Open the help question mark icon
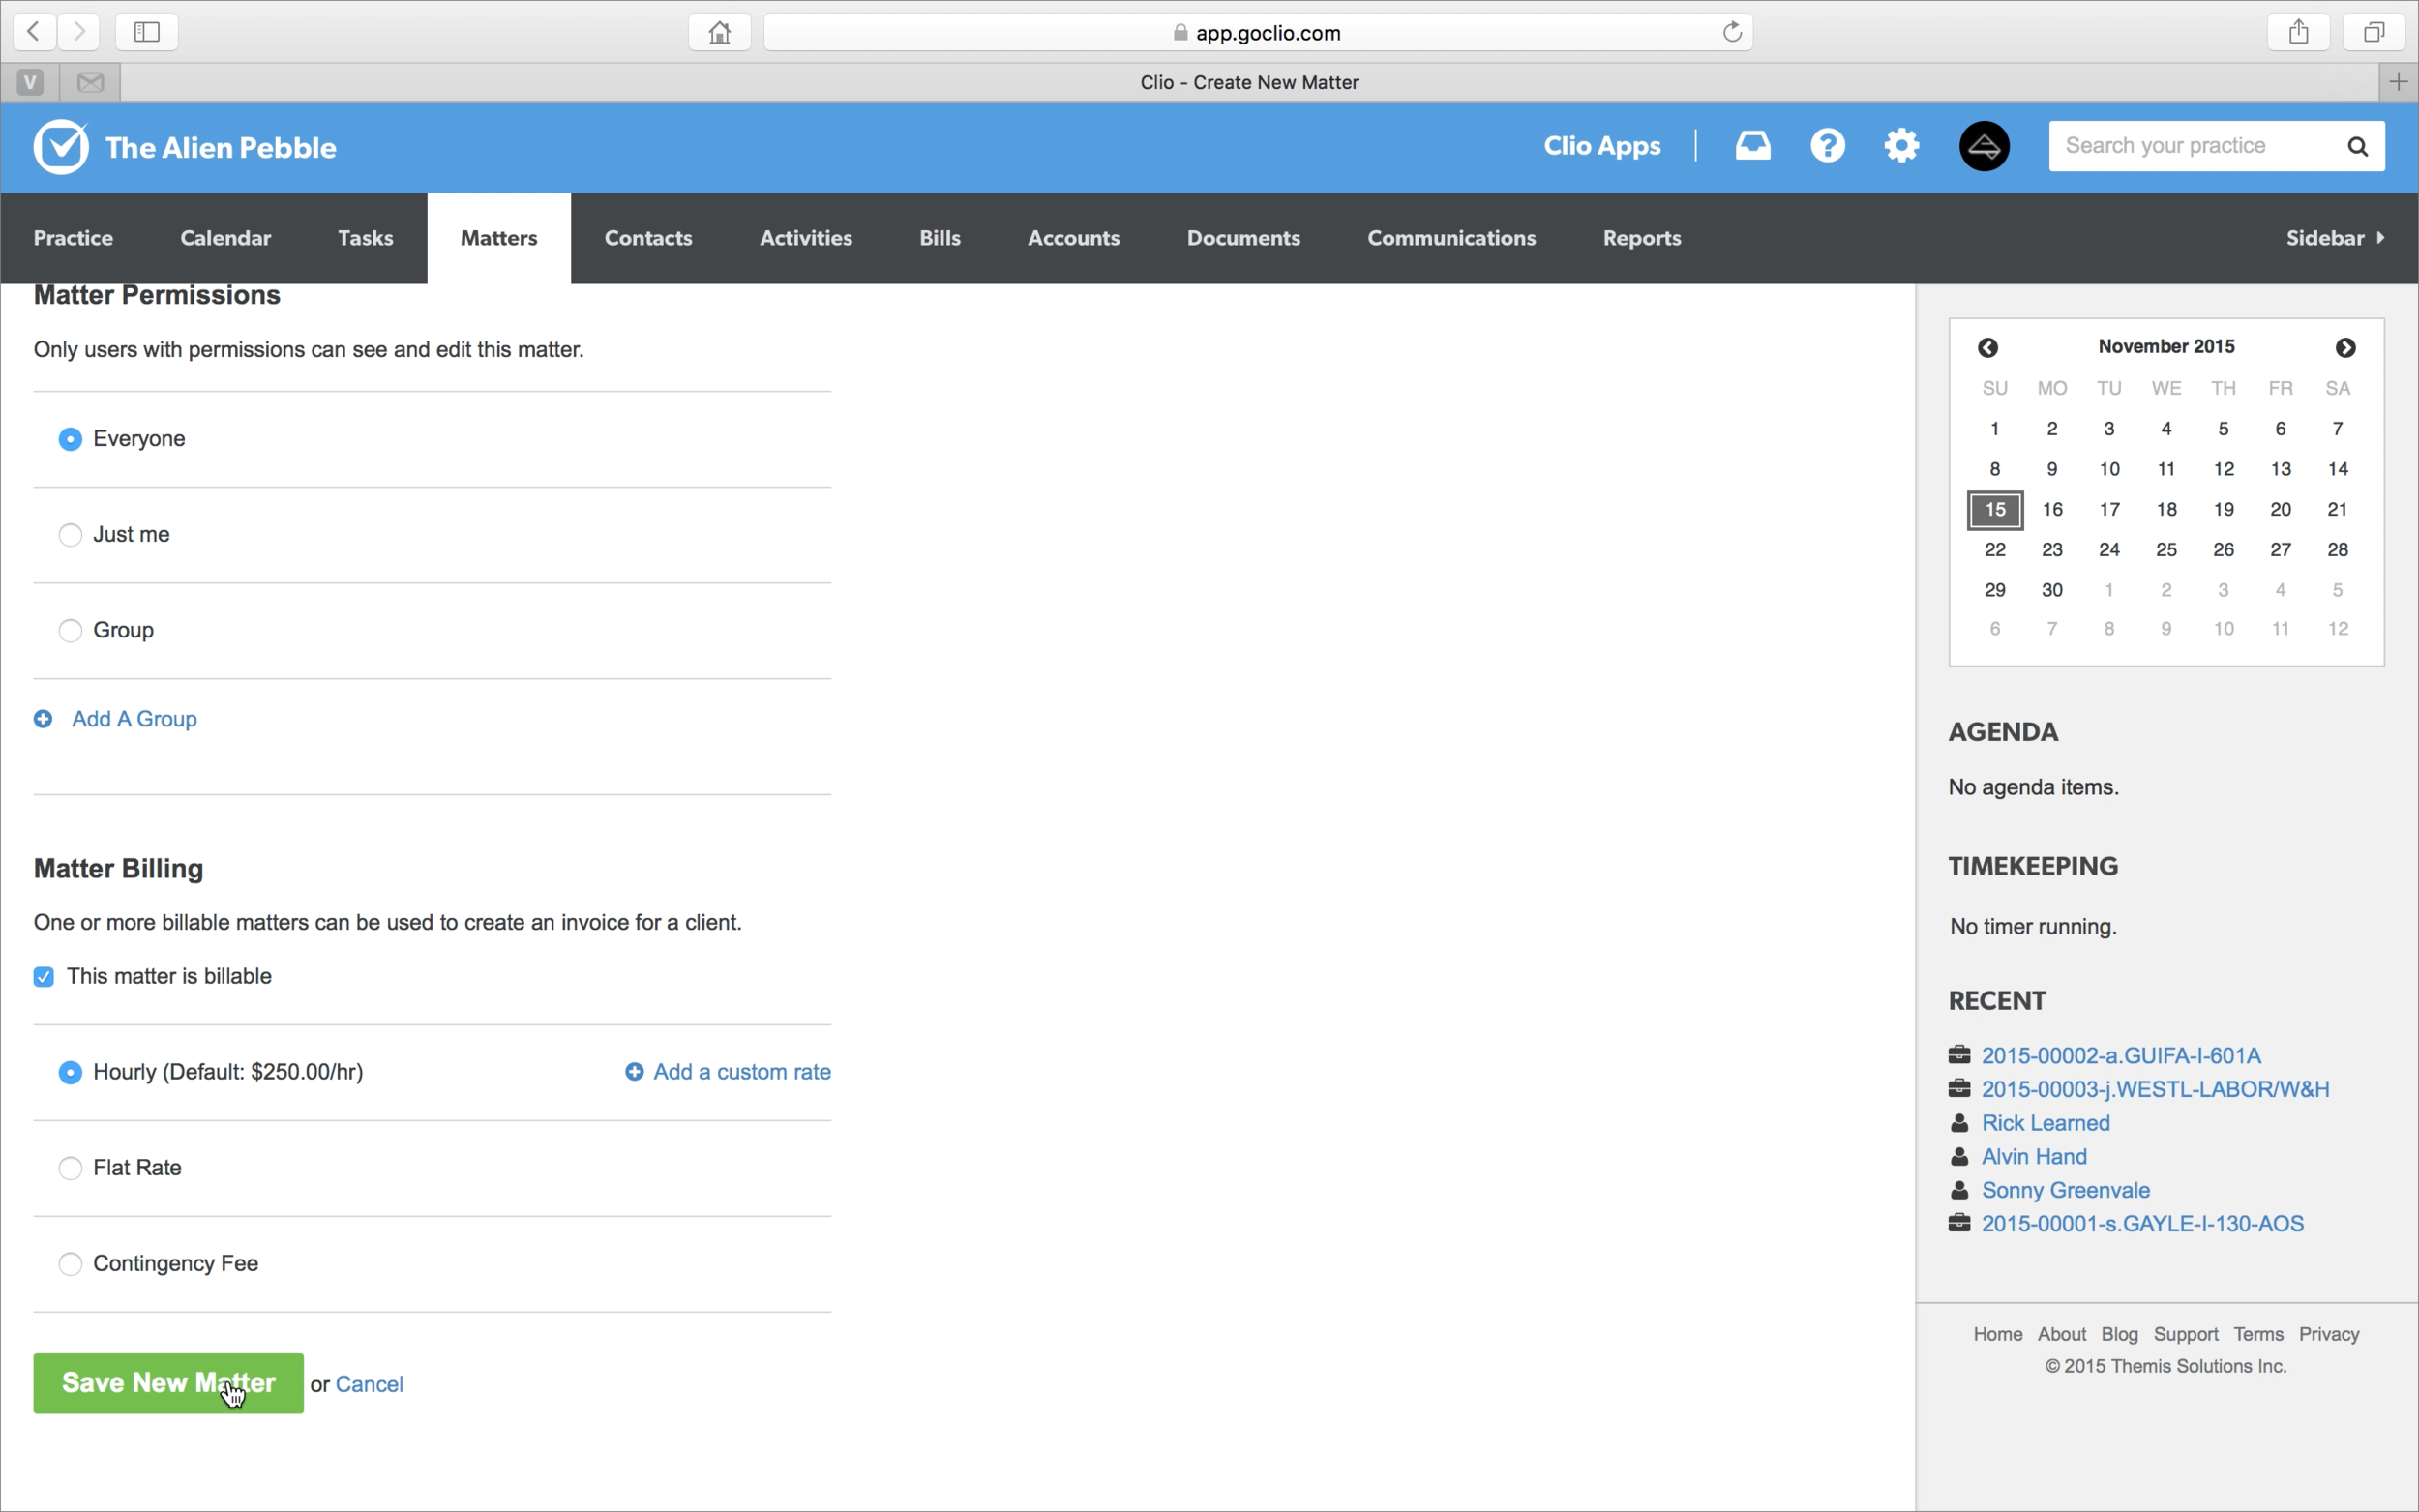2419x1512 pixels. 1827,146
